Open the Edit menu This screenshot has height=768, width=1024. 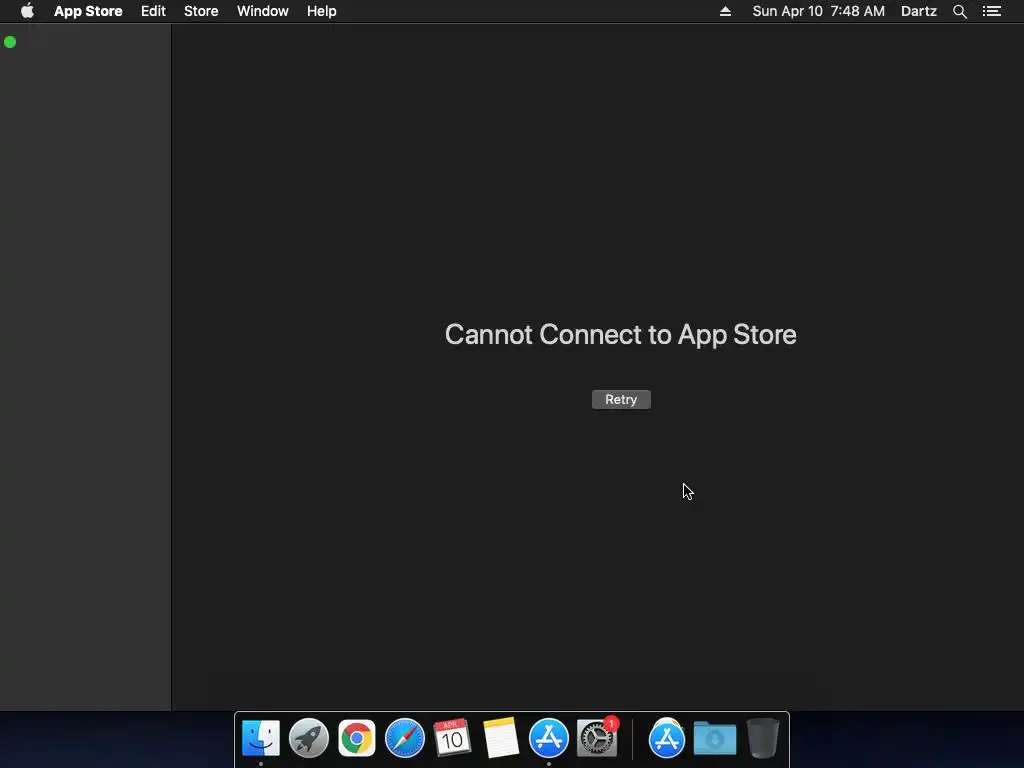pos(153,11)
